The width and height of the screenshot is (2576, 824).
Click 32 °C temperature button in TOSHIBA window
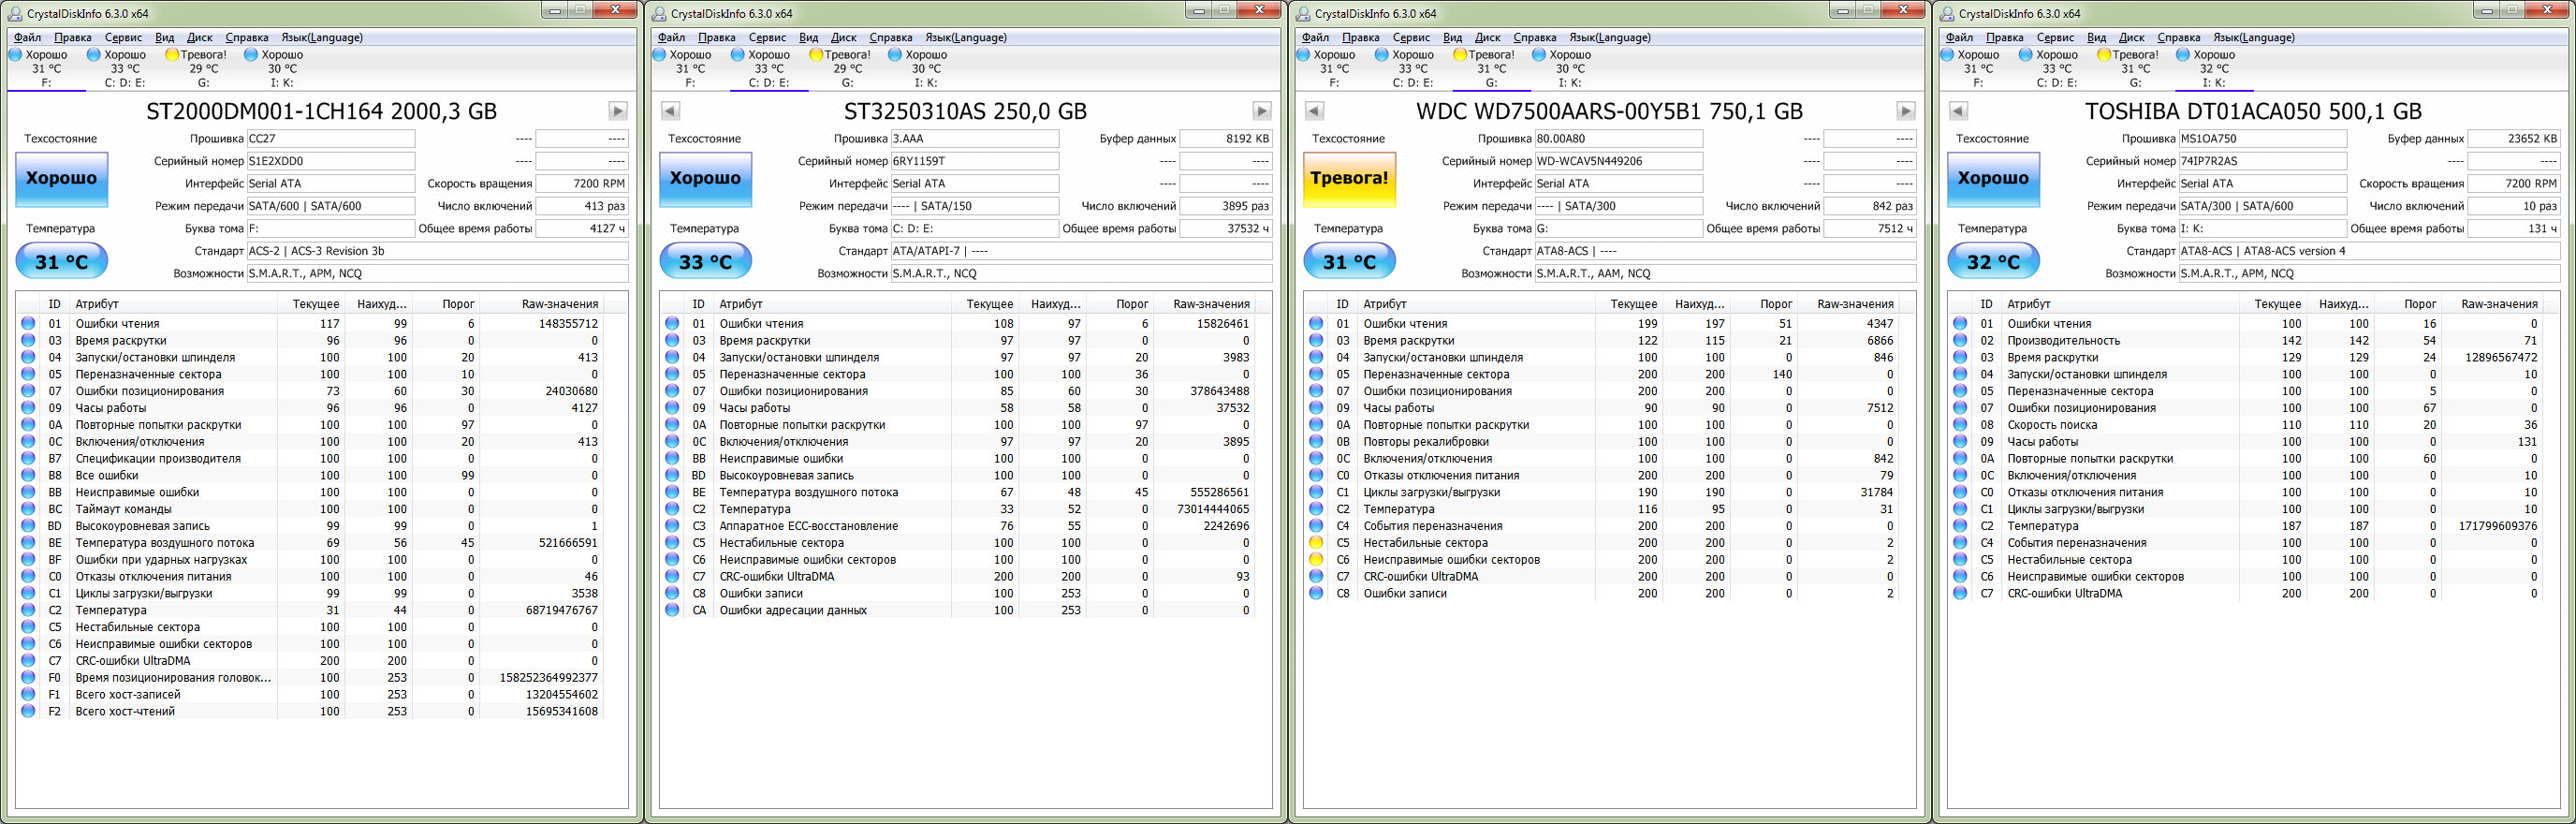(1993, 262)
